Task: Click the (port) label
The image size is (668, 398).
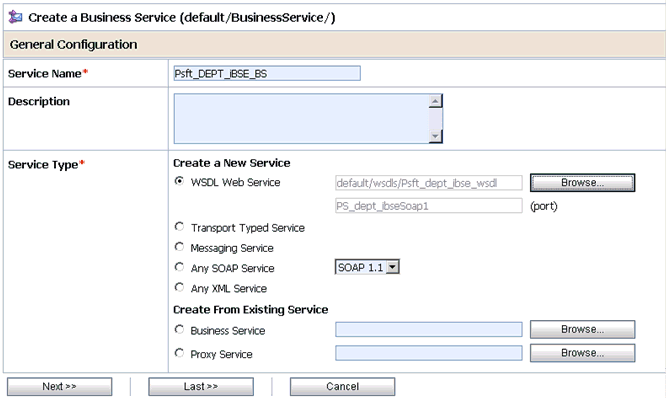Action: click(544, 206)
